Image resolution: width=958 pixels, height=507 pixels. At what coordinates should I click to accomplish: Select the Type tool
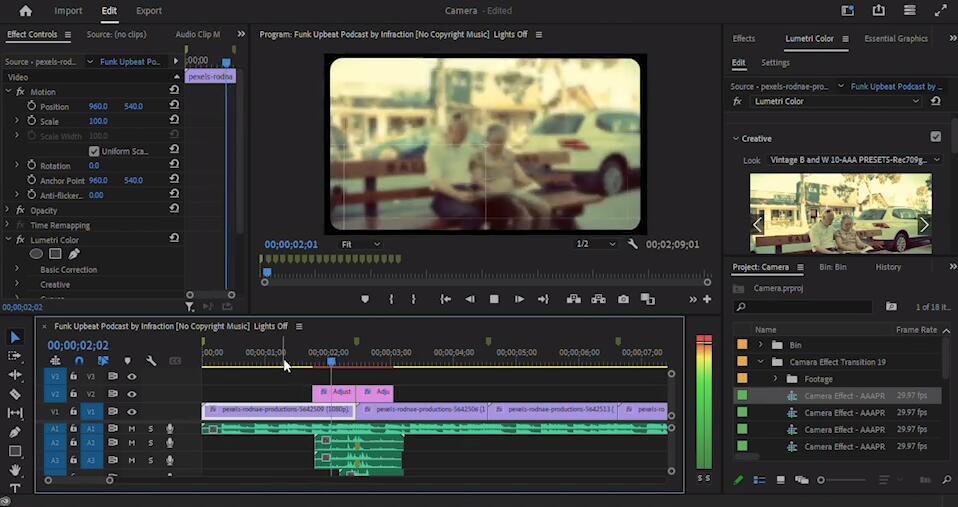click(x=15, y=489)
